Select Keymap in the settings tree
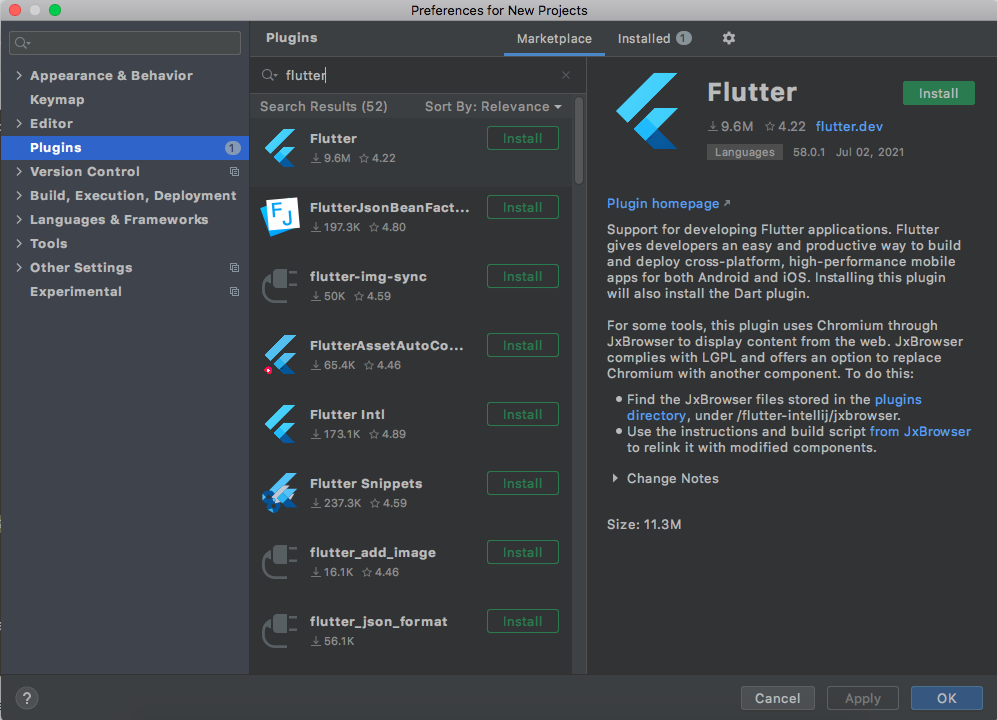 click(125, 100)
